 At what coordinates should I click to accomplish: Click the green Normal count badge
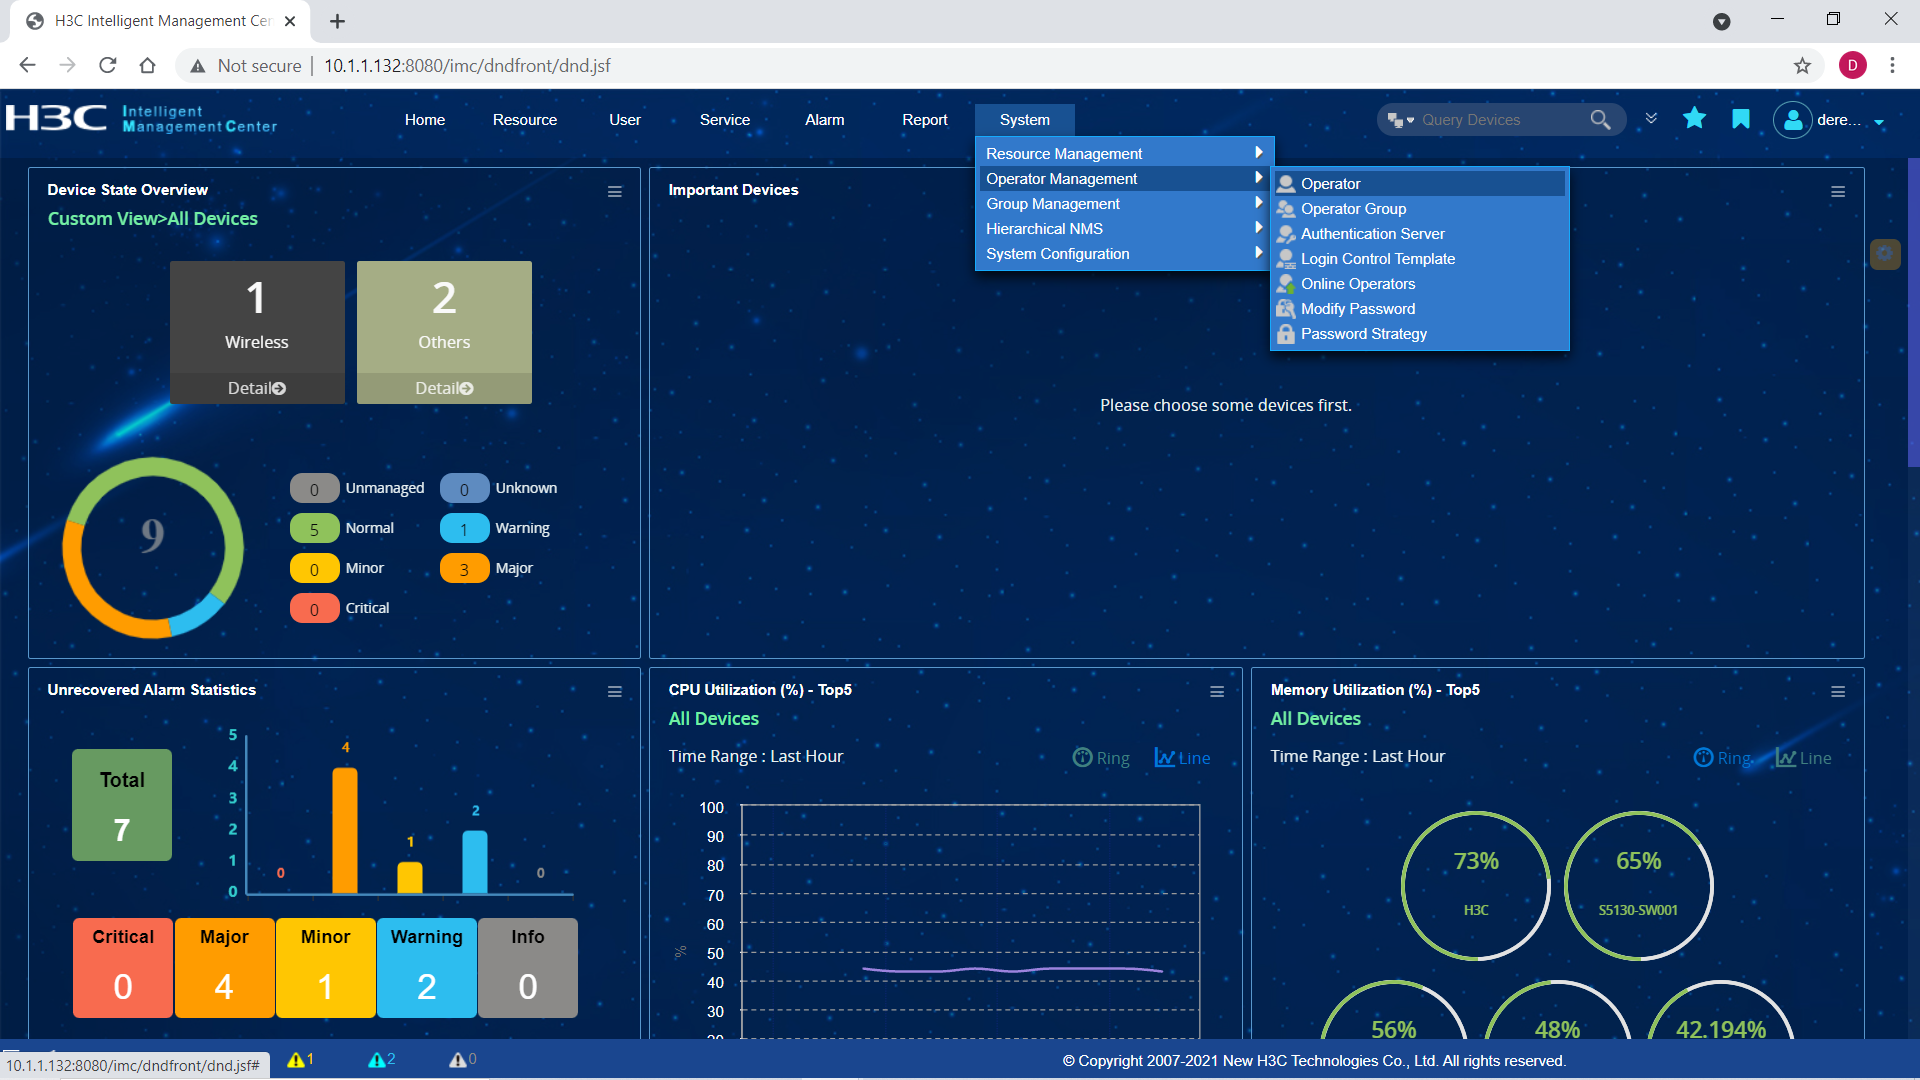click(315, 529)
